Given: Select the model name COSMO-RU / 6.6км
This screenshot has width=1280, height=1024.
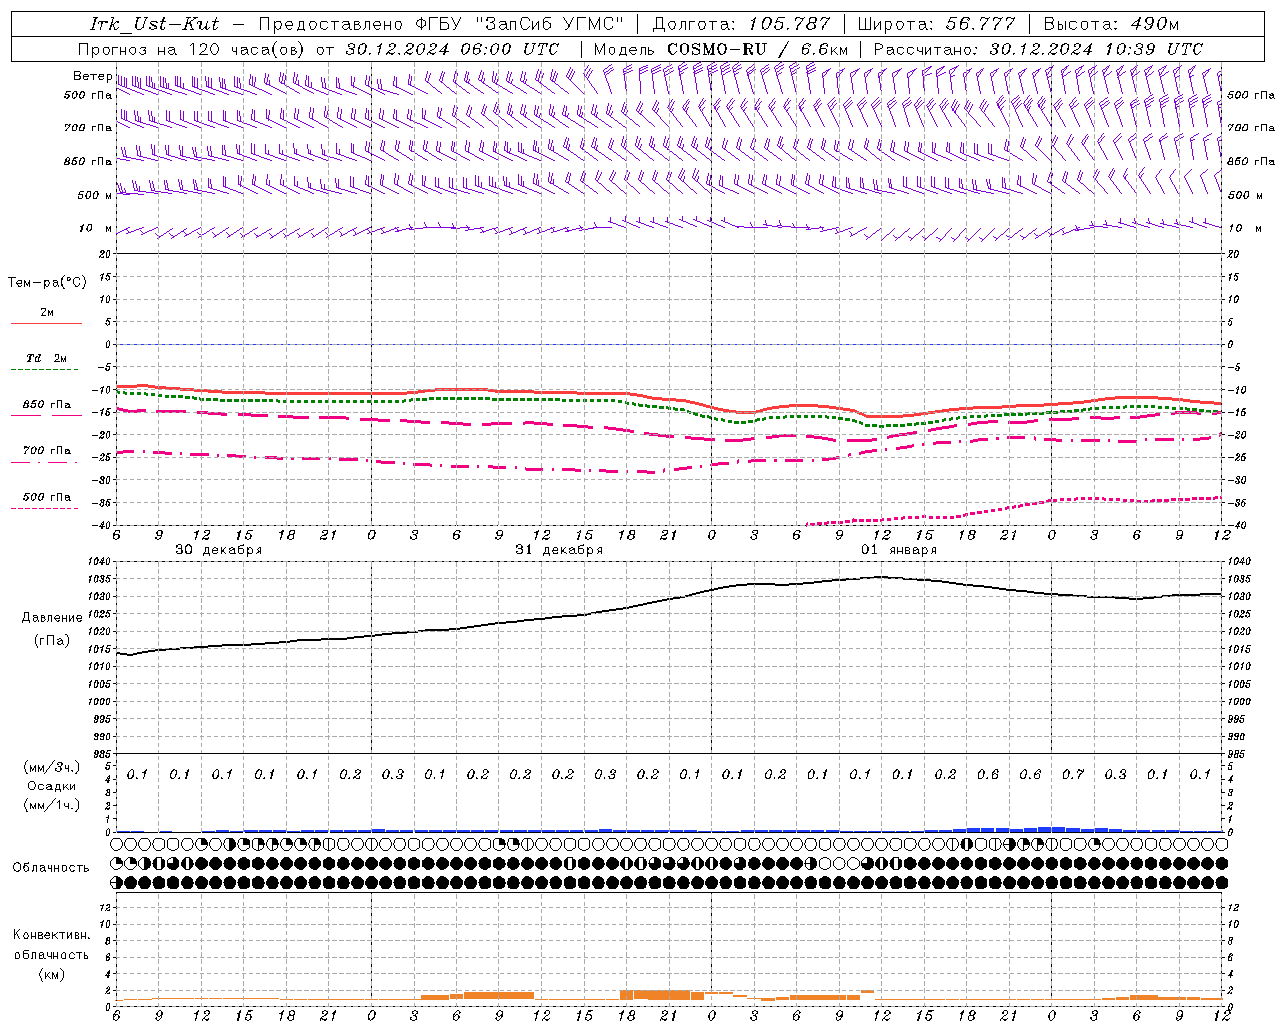Looking at the screenshot, I should click(758, 49).
